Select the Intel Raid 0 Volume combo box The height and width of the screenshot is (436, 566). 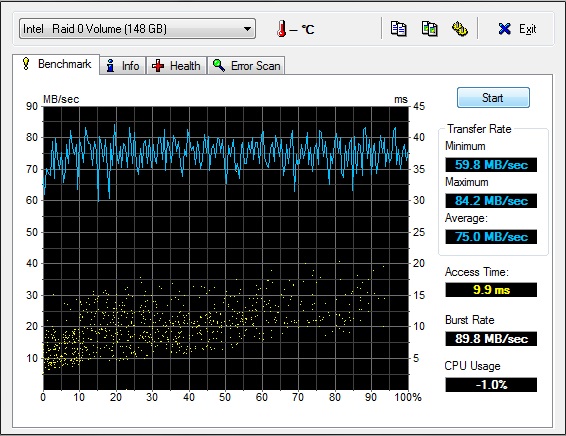click(x=137, y=29)
